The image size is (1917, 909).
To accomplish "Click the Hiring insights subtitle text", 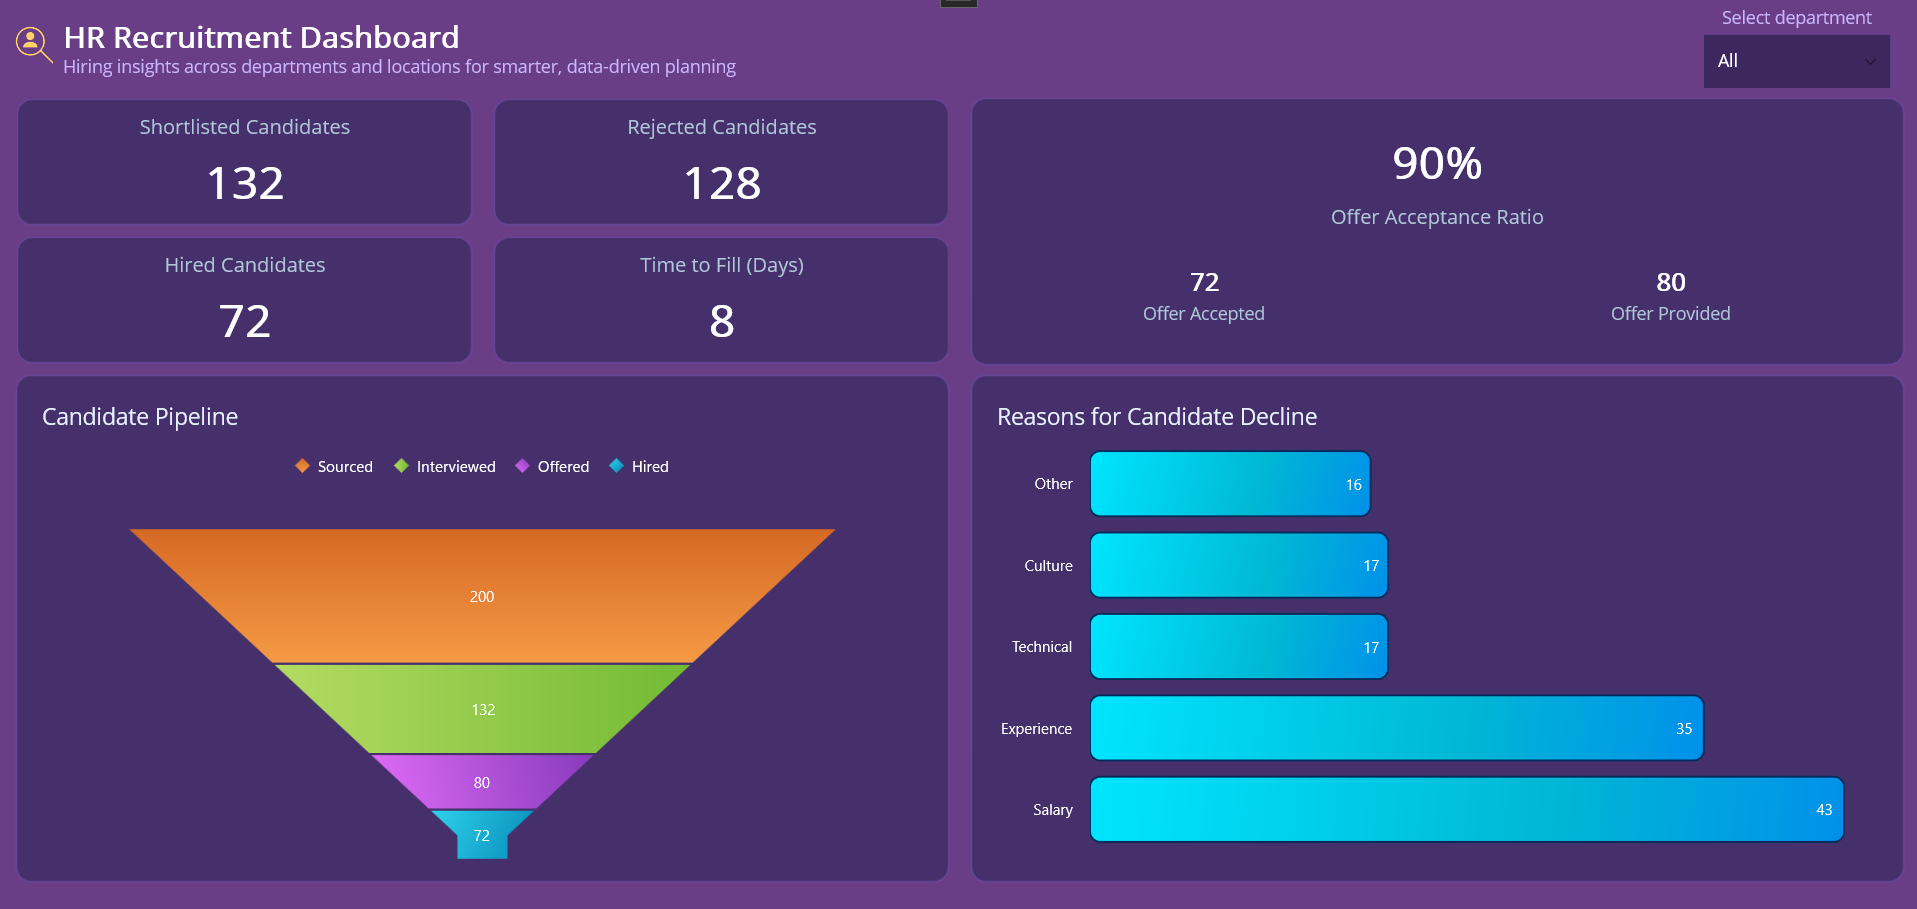I will [399, 67].
